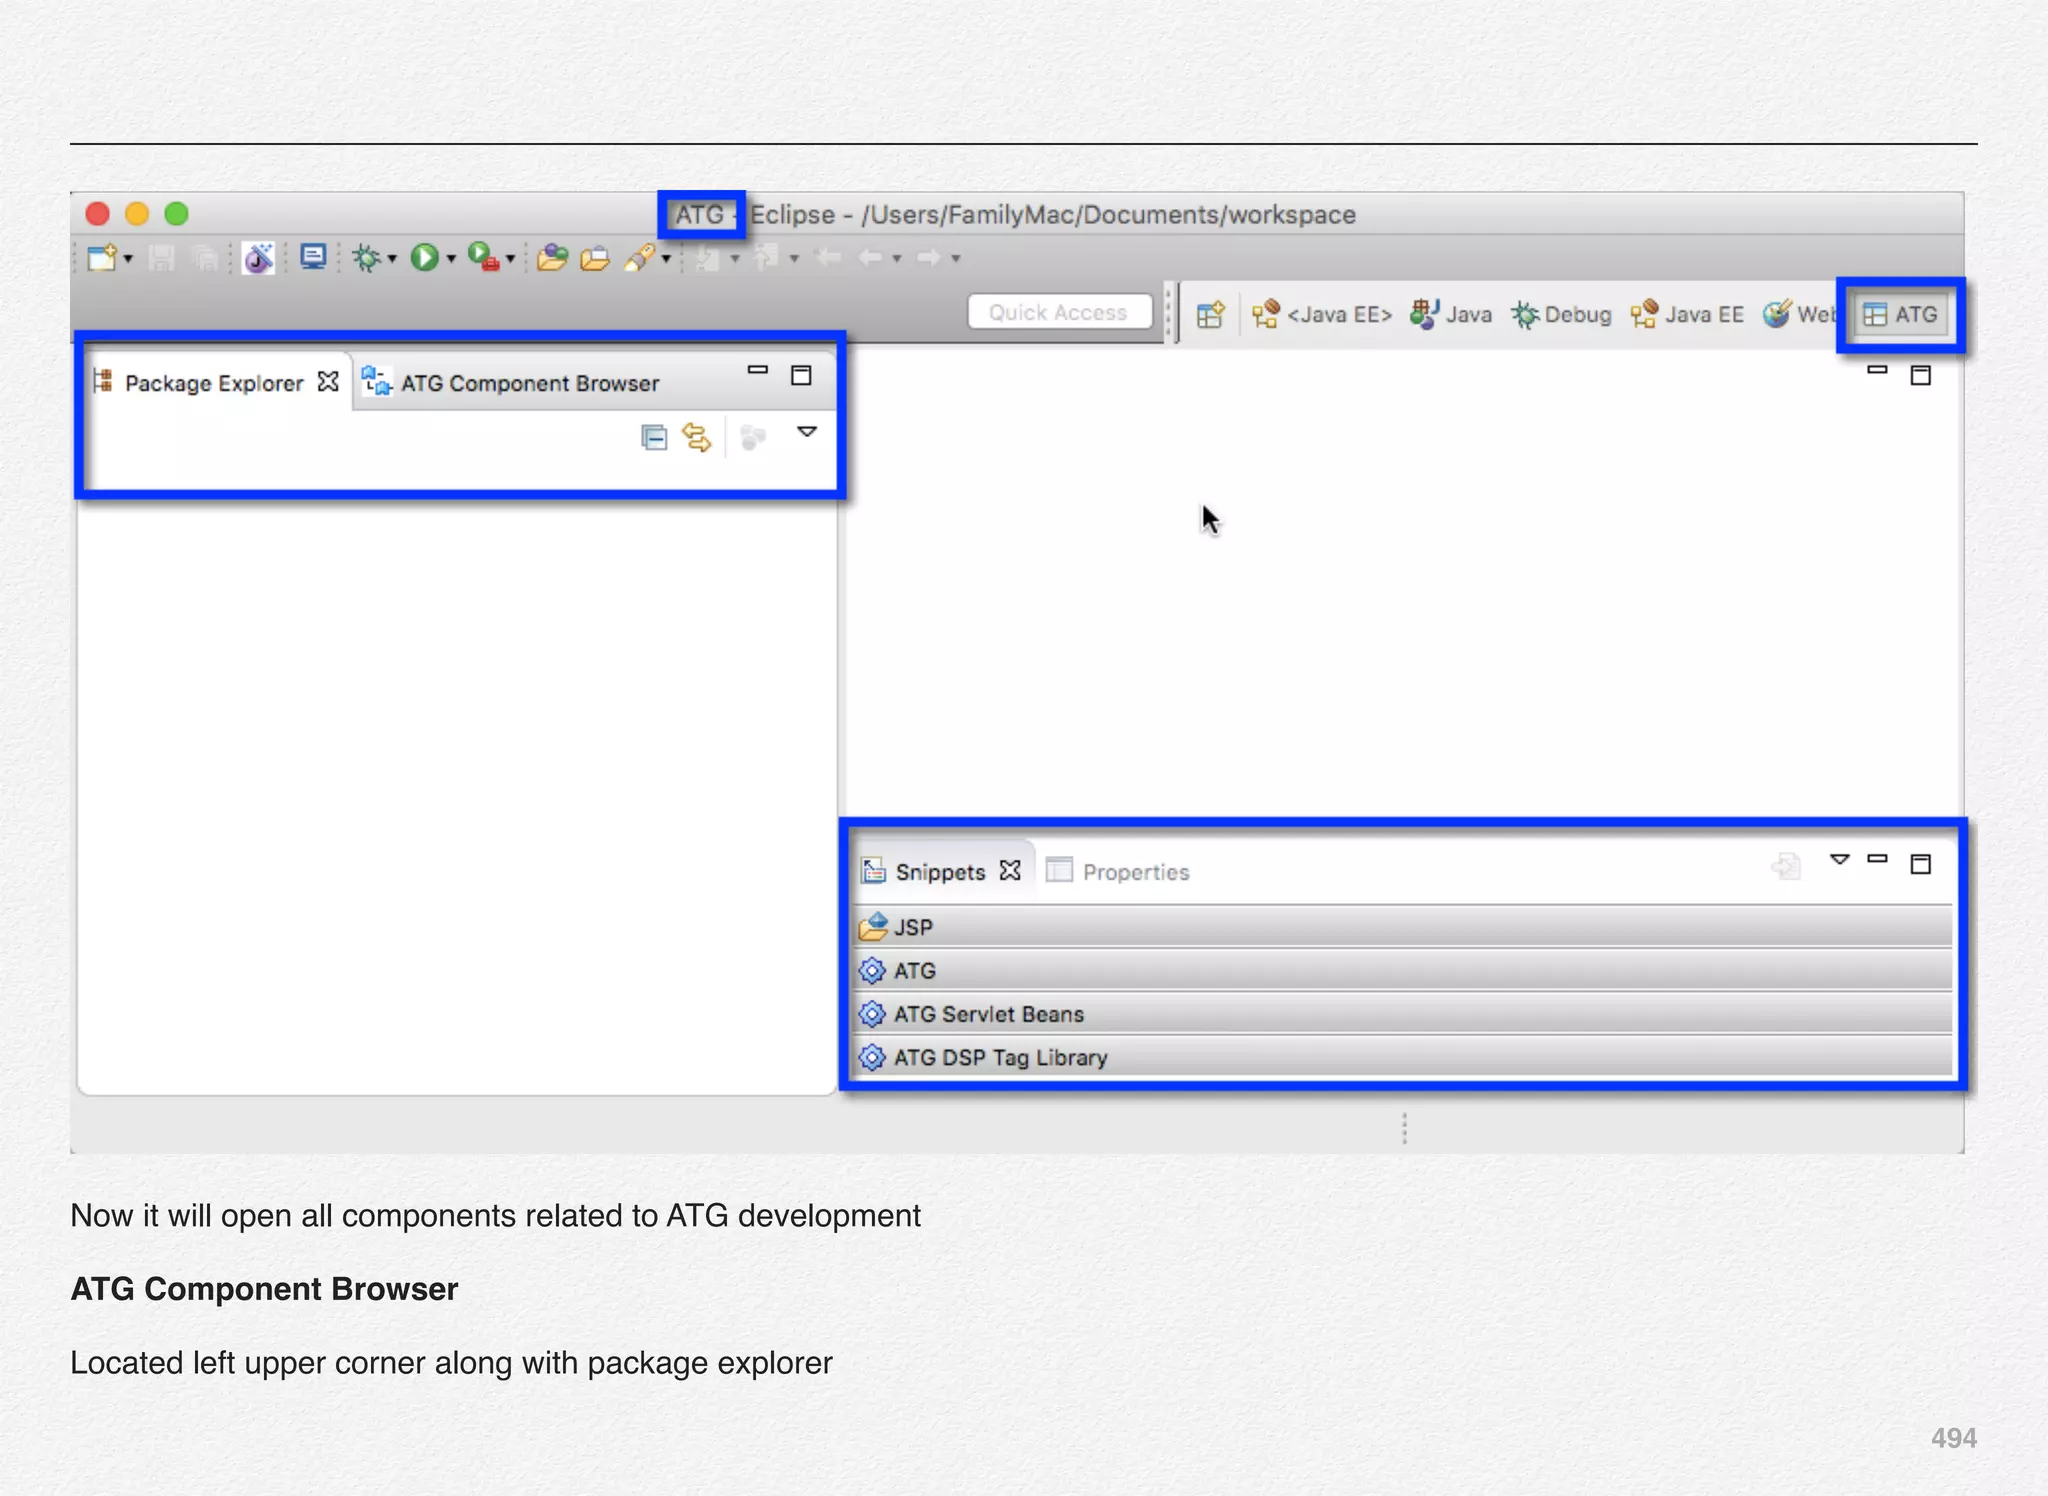
Task: Open the ATG Component Browser tab
Action: tap(511, 383)
